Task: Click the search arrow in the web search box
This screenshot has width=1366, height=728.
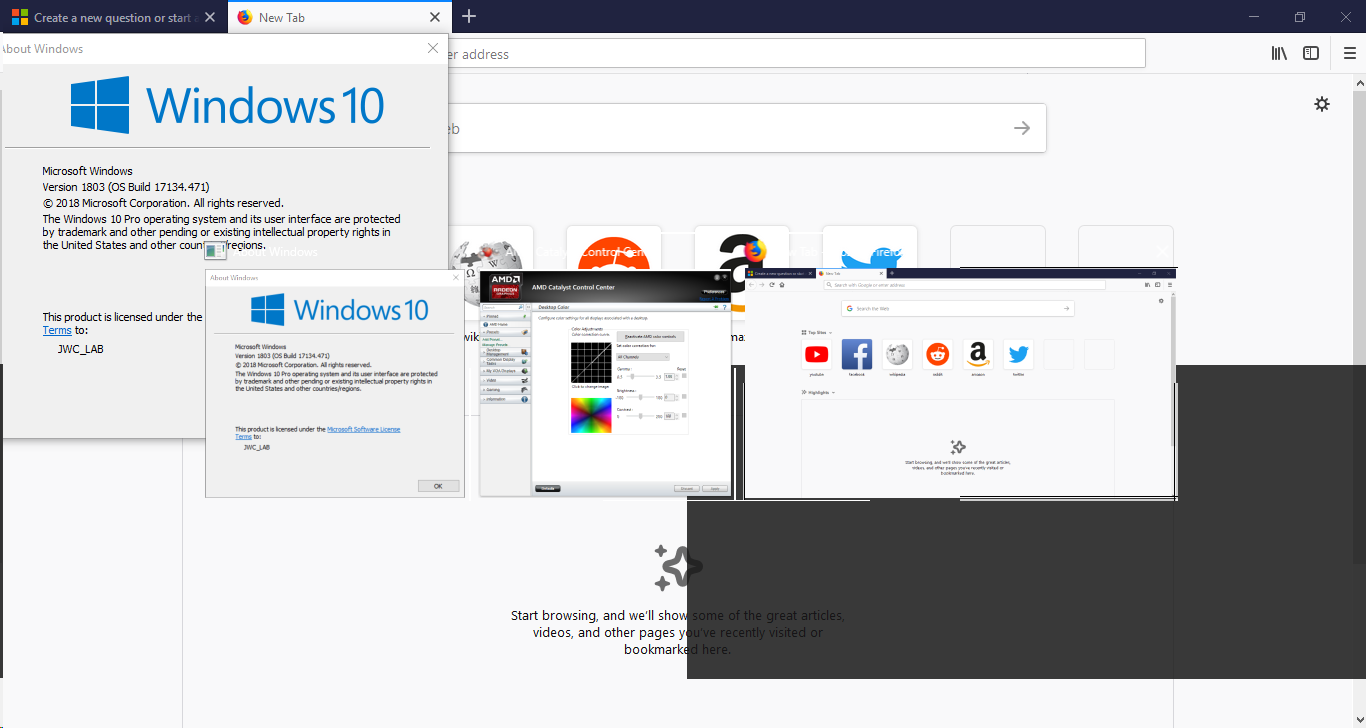Action: (1021, 128)
